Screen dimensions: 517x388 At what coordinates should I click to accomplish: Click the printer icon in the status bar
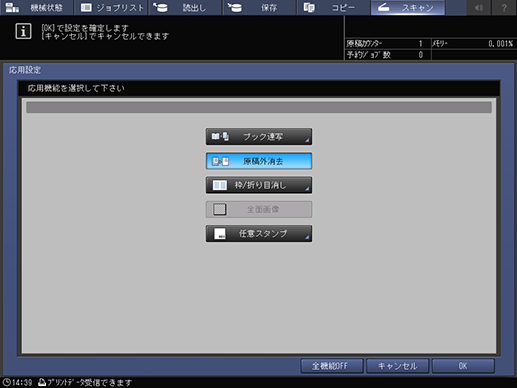coord(42,382)
